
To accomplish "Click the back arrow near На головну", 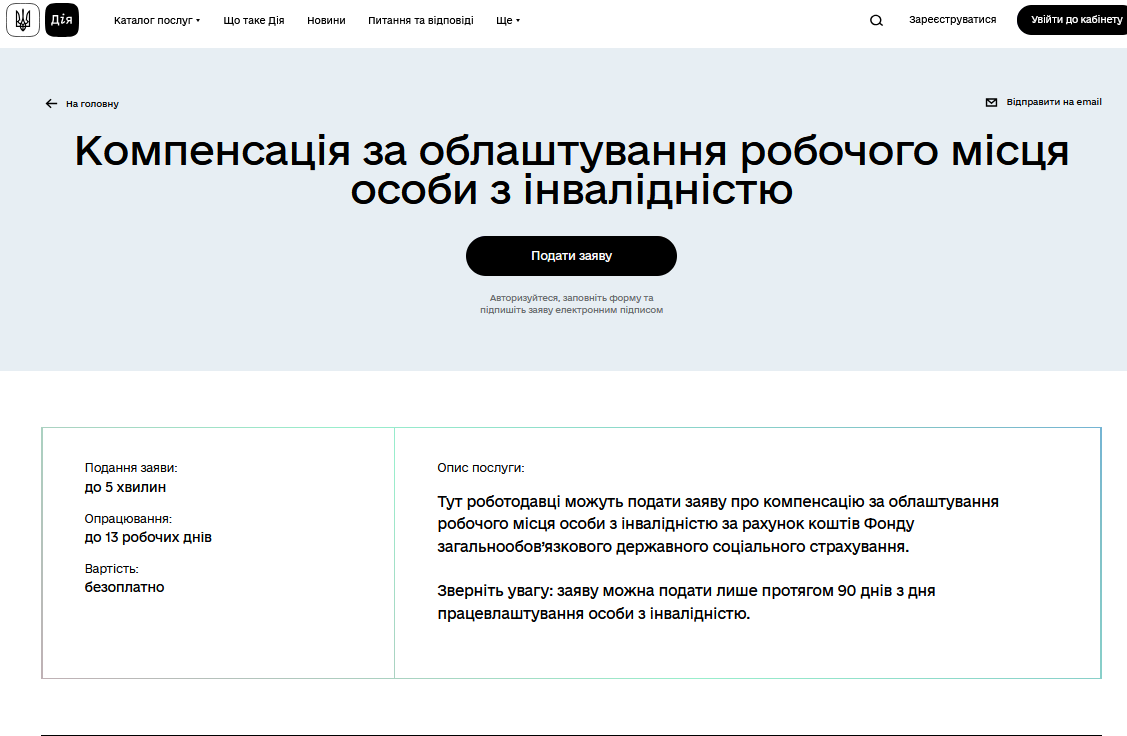I will pos(50,102).
